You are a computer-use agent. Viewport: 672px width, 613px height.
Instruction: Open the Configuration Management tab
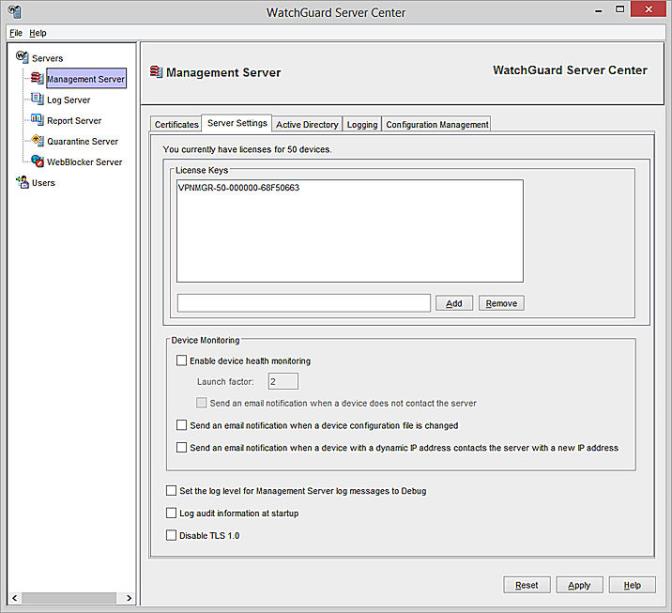coord(437,125)
